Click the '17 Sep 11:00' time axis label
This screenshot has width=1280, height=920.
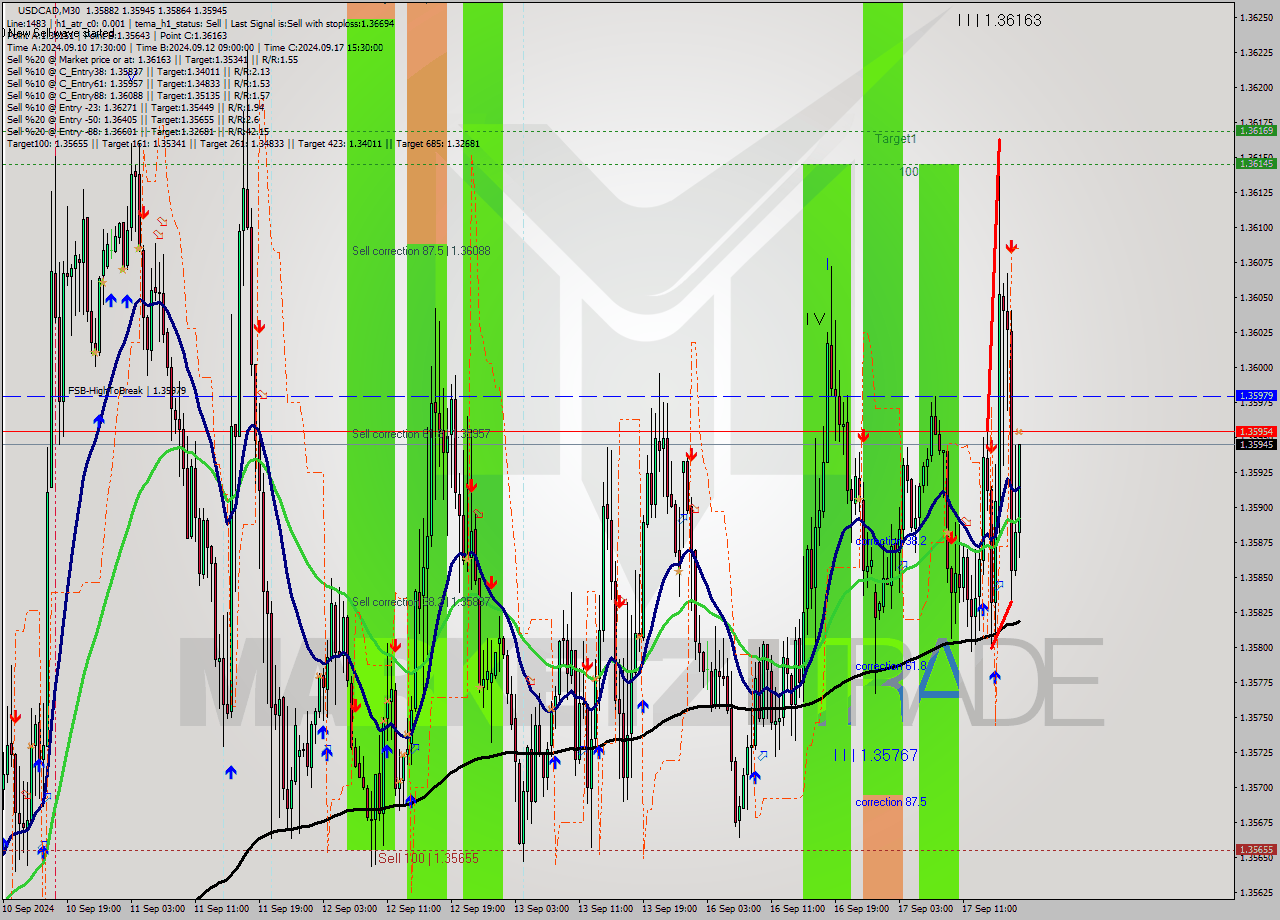991,909
